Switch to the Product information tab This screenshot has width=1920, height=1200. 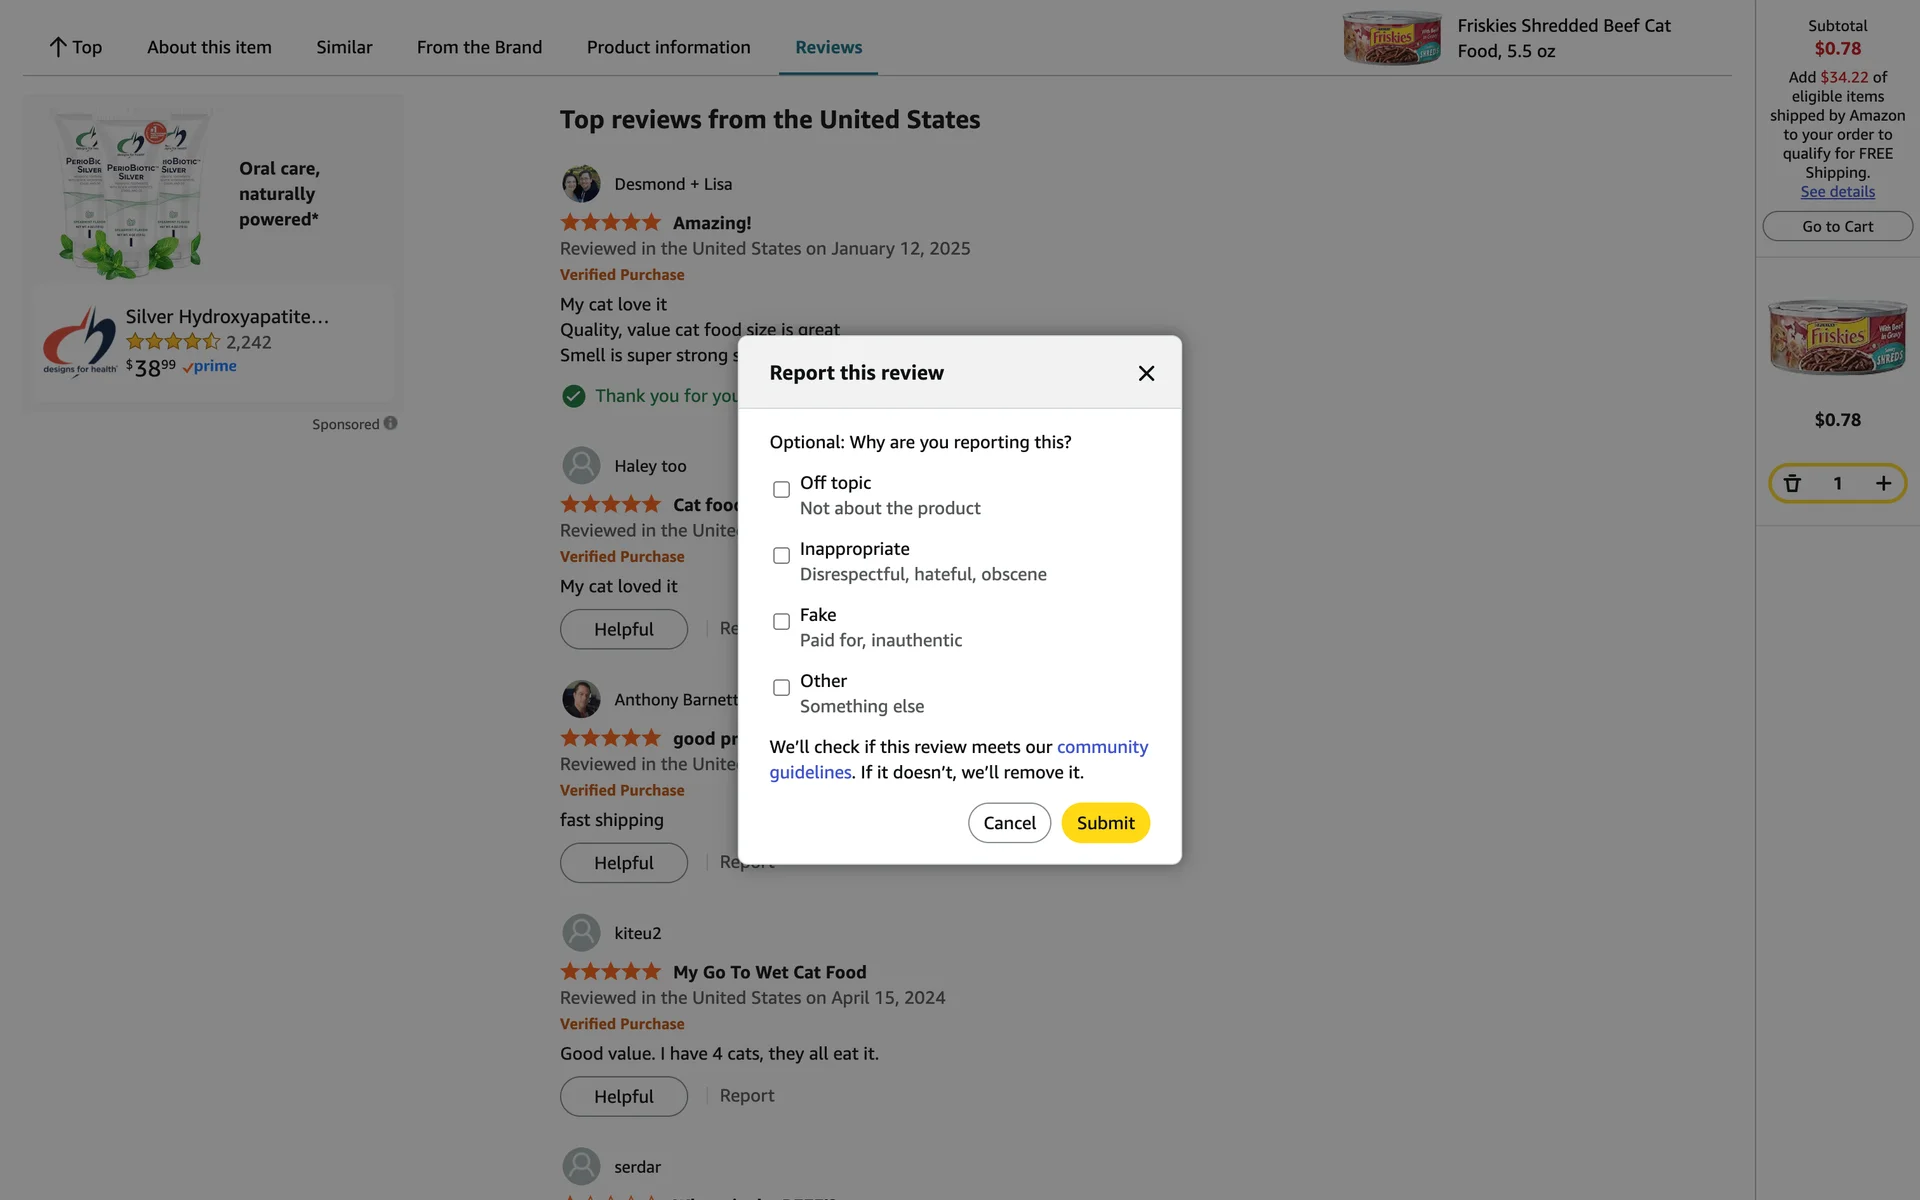point(668,47)
